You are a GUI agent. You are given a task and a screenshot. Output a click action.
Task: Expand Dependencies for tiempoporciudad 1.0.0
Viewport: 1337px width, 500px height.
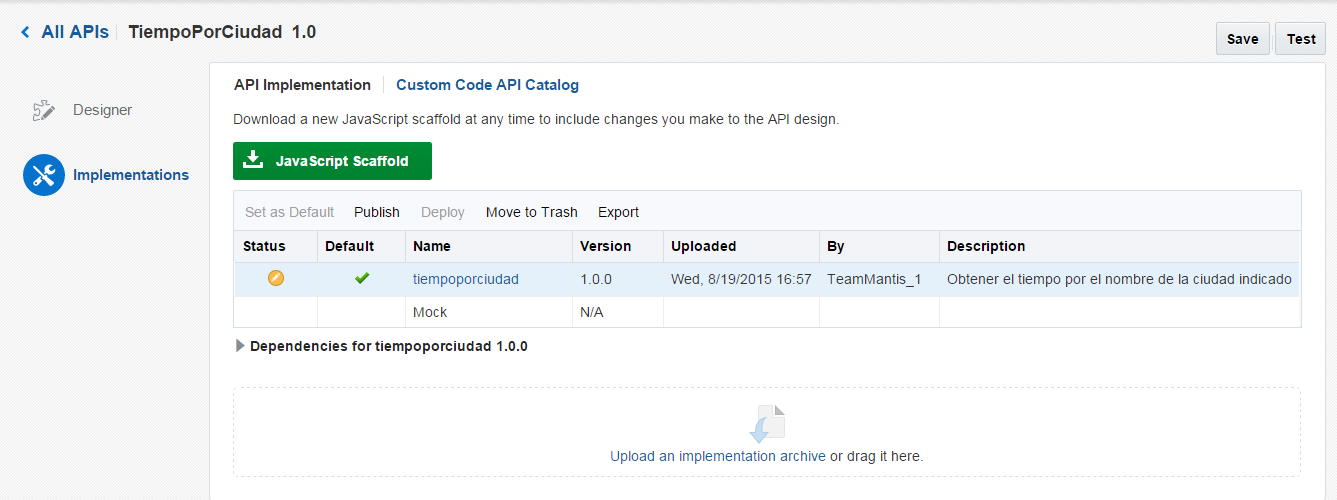tap(240, 346)
